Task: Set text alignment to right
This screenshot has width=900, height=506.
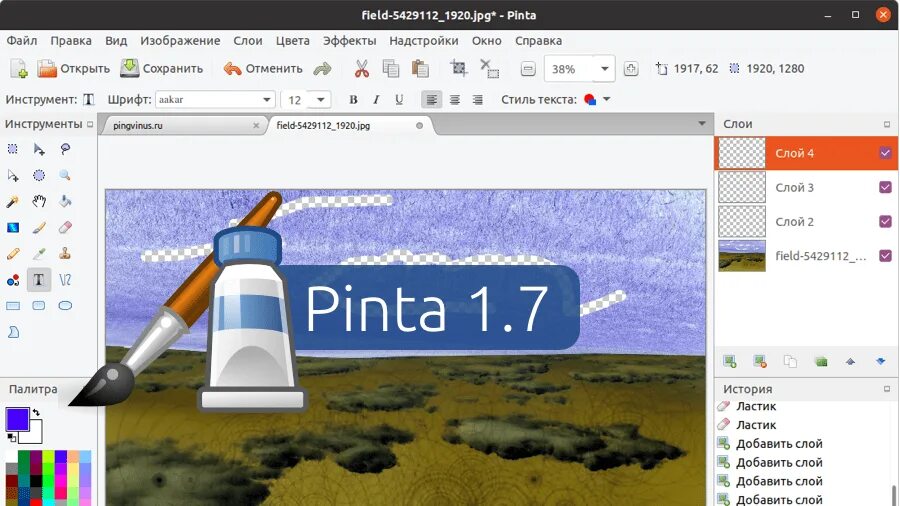Action: (x=478, y=100)
